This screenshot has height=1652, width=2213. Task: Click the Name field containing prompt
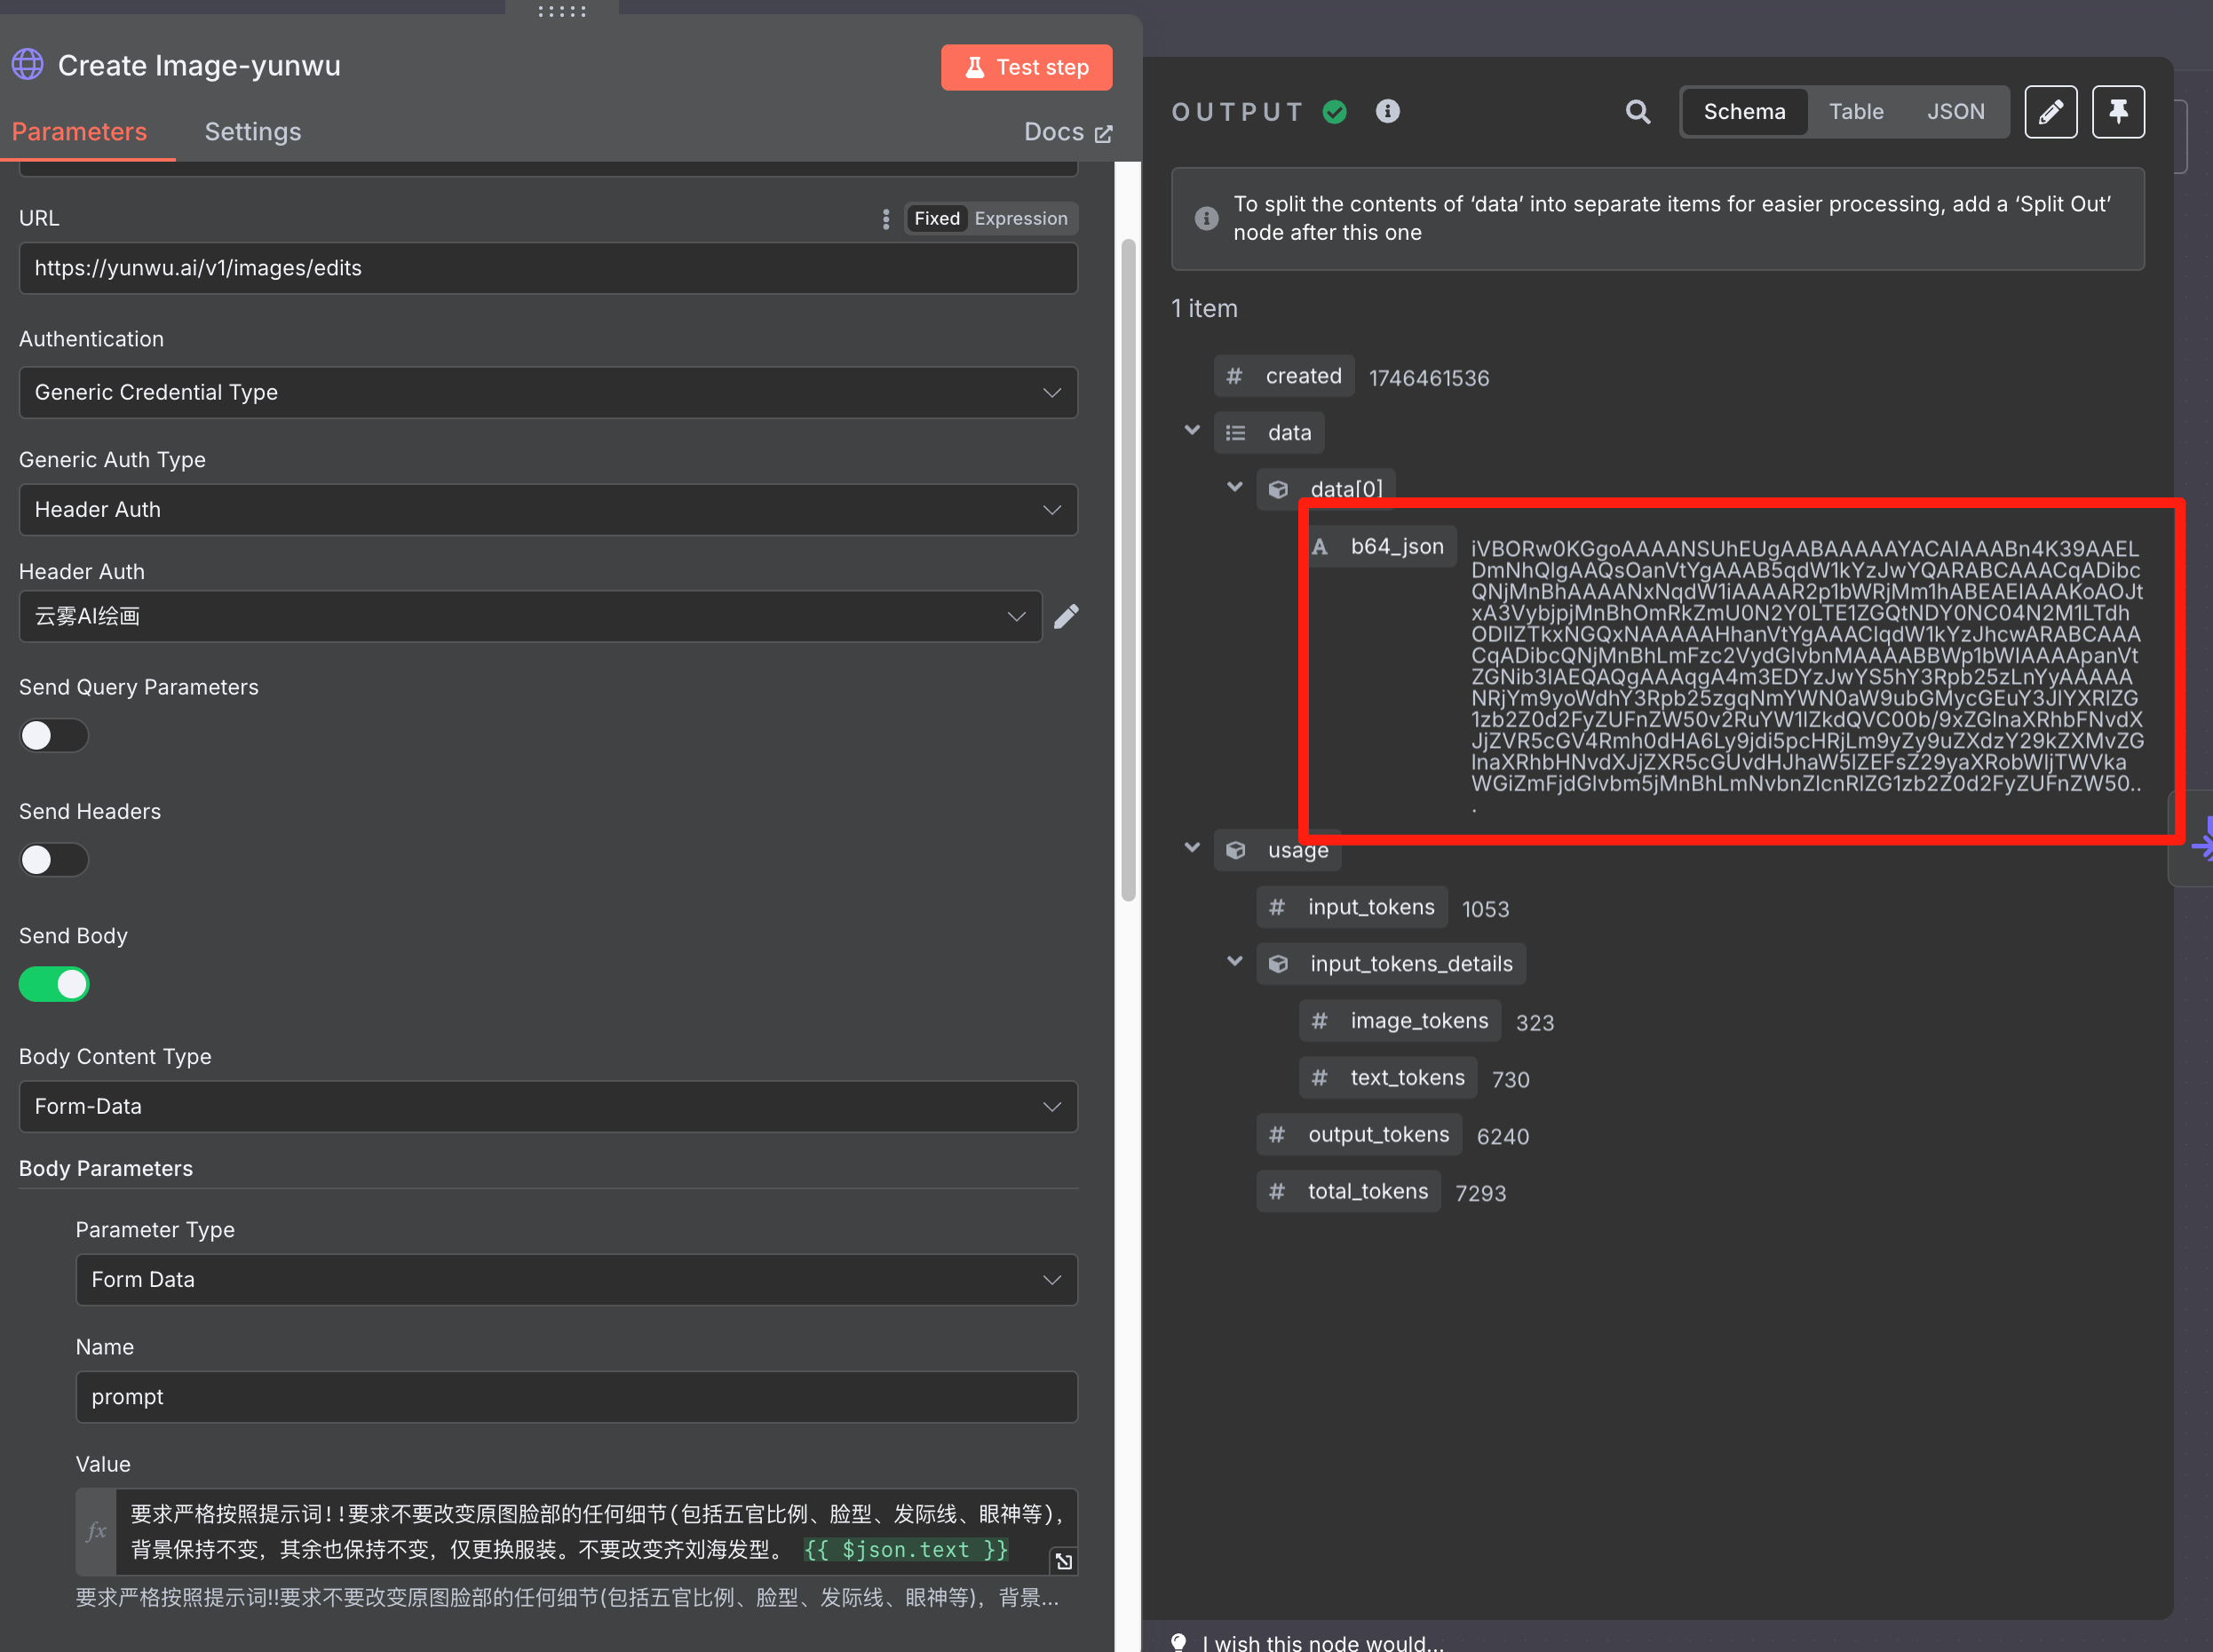click(576, 1397)
